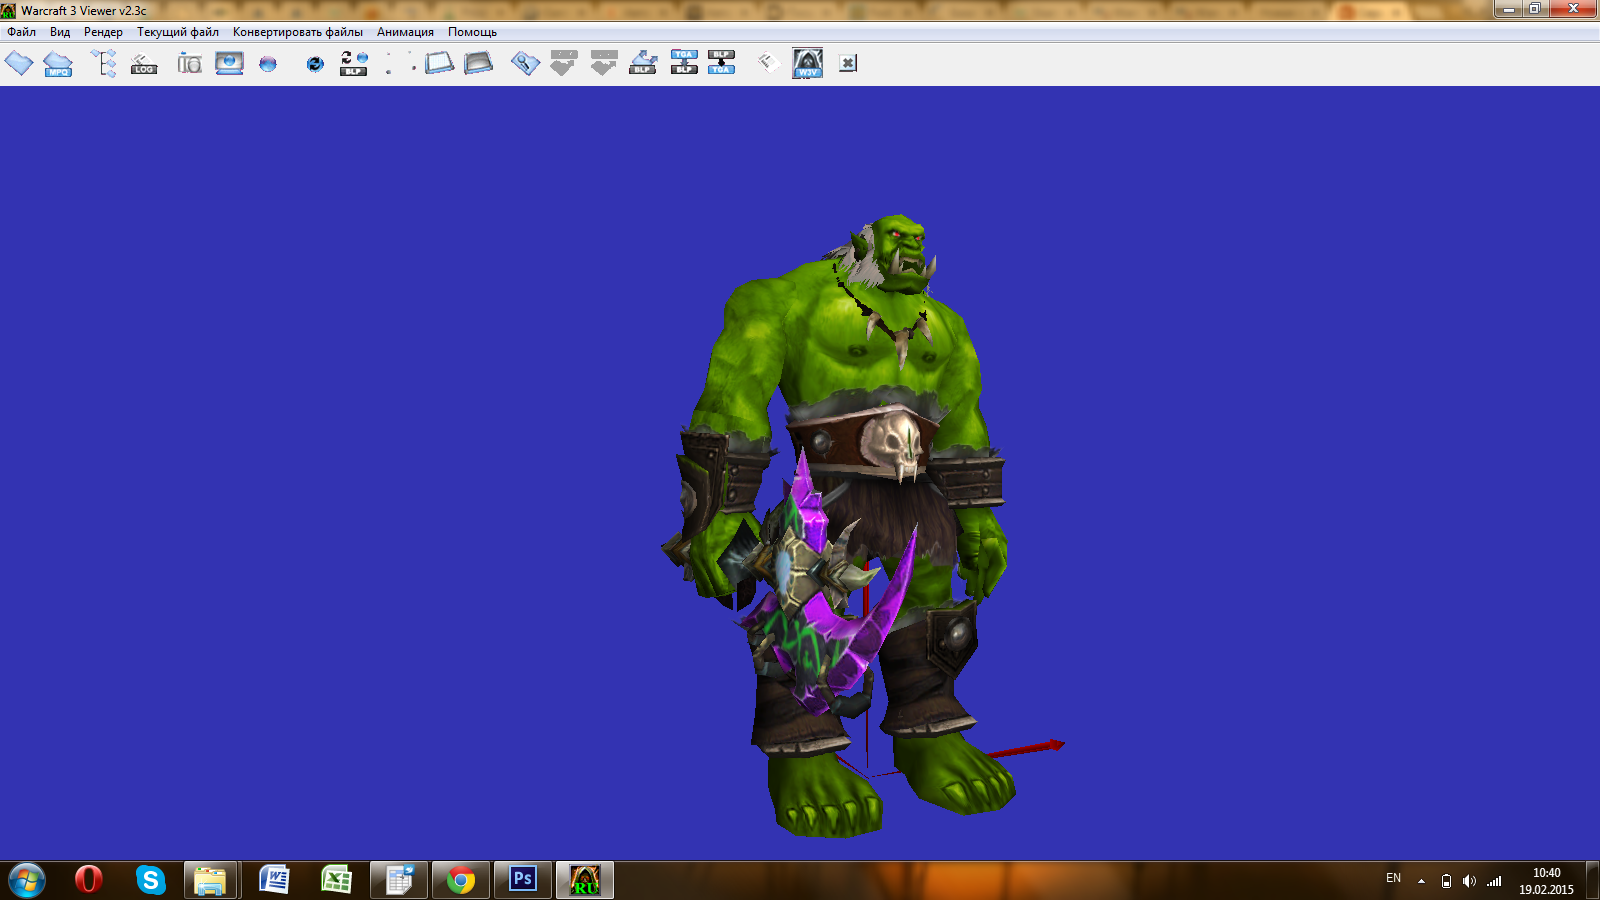The height and width of the screenshot is (900, 1600).
Task: Click the speaker volume tray icon
Action: (1469, 881)
